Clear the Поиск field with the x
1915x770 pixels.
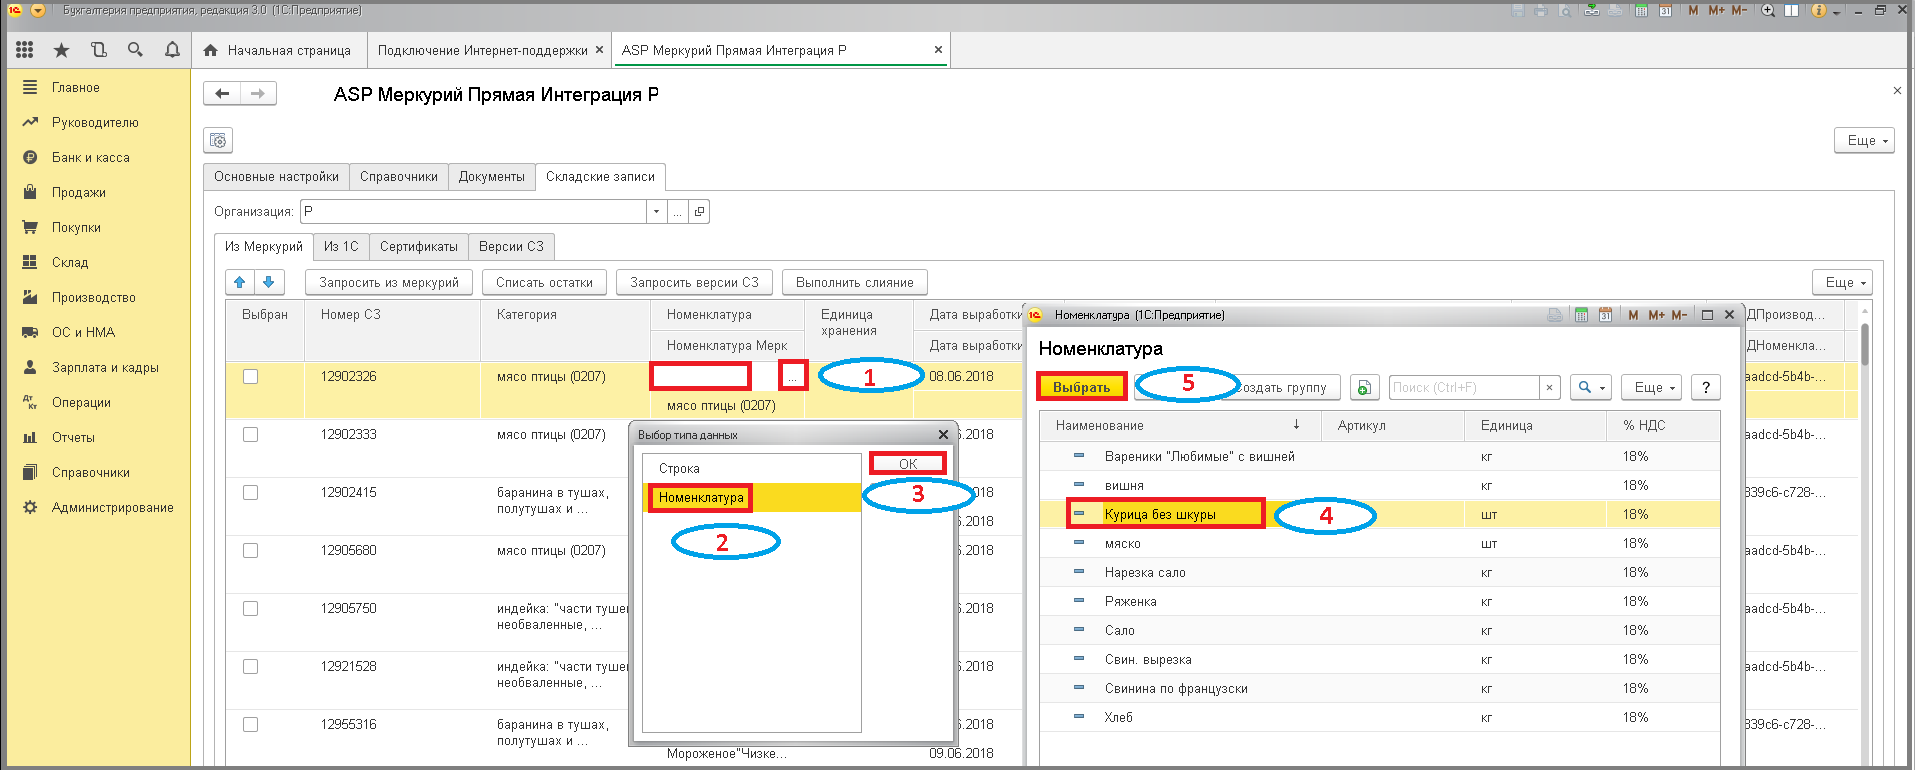(x=1549, y=387)
